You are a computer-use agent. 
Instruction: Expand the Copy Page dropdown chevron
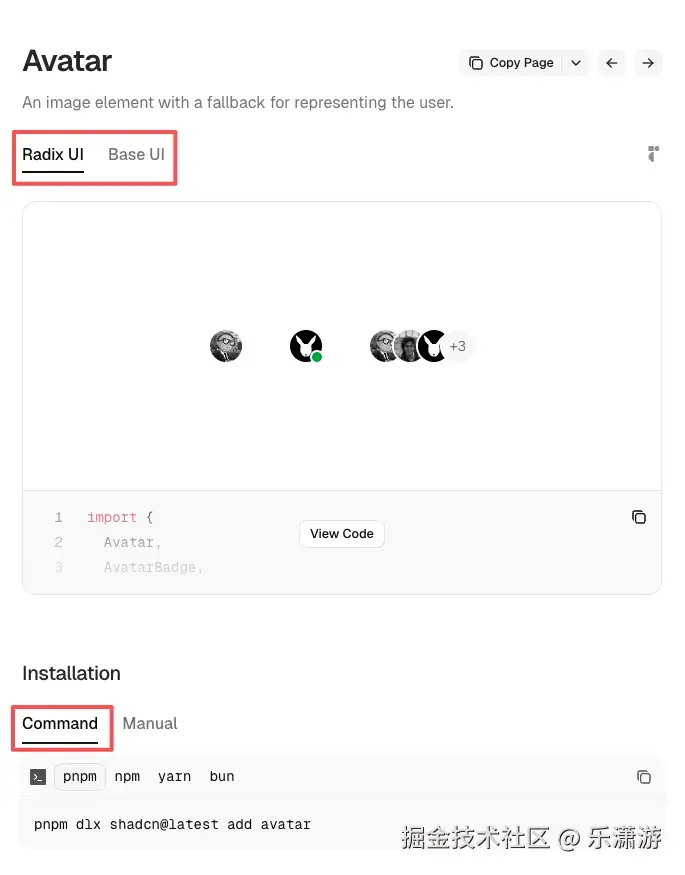(576, 63)
